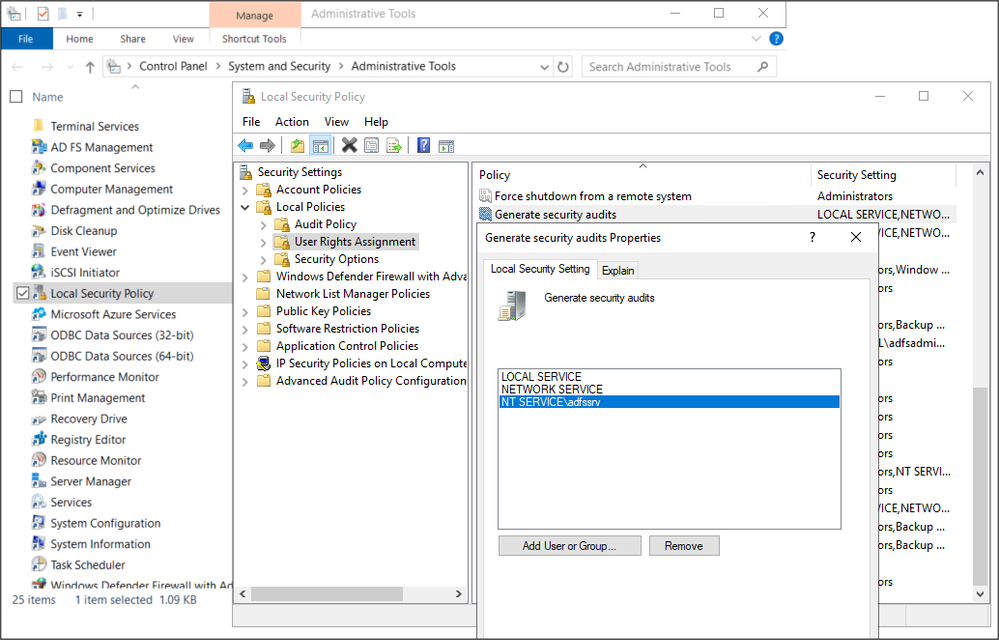Expand the Security Options tree node
The image size is (999, 640).
pyautogui.click(x=263, y=259)
